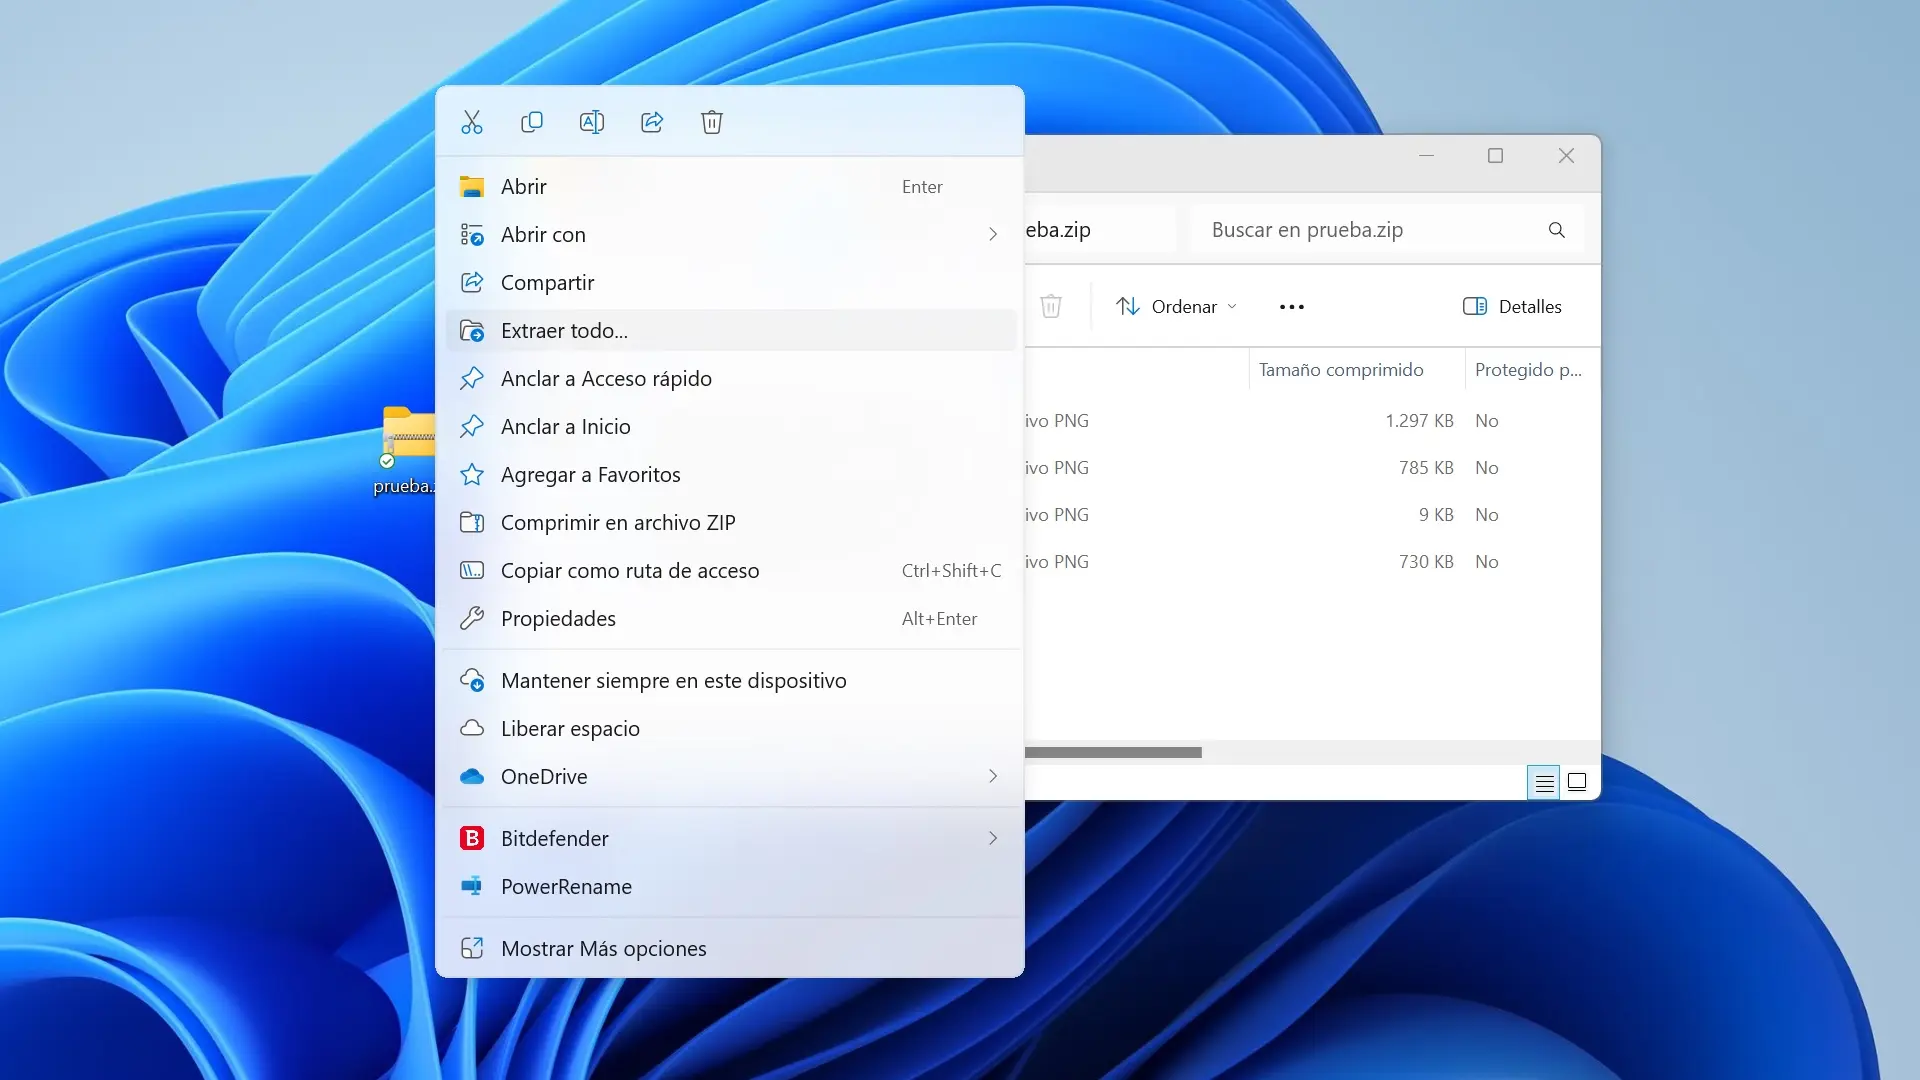Click the Delete trash icon in context menu
This screenshot has height=1080, width=1920.
coord(712,122)
